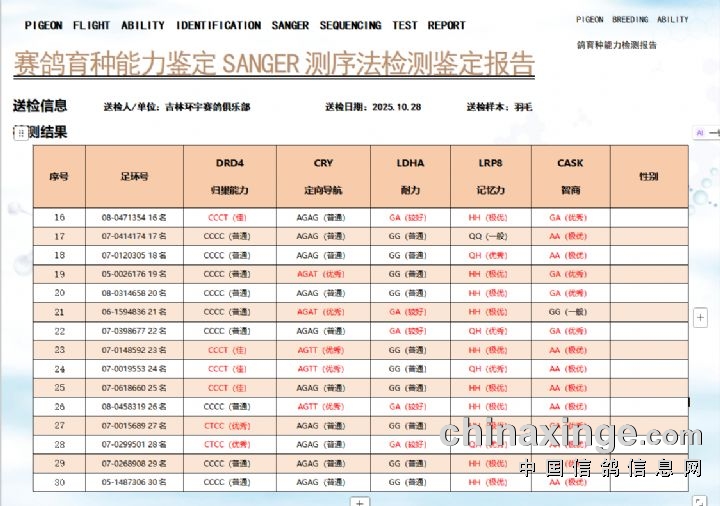
Task: Click the 送检日期 2025.10.28 text
Action: click(373, 107)
